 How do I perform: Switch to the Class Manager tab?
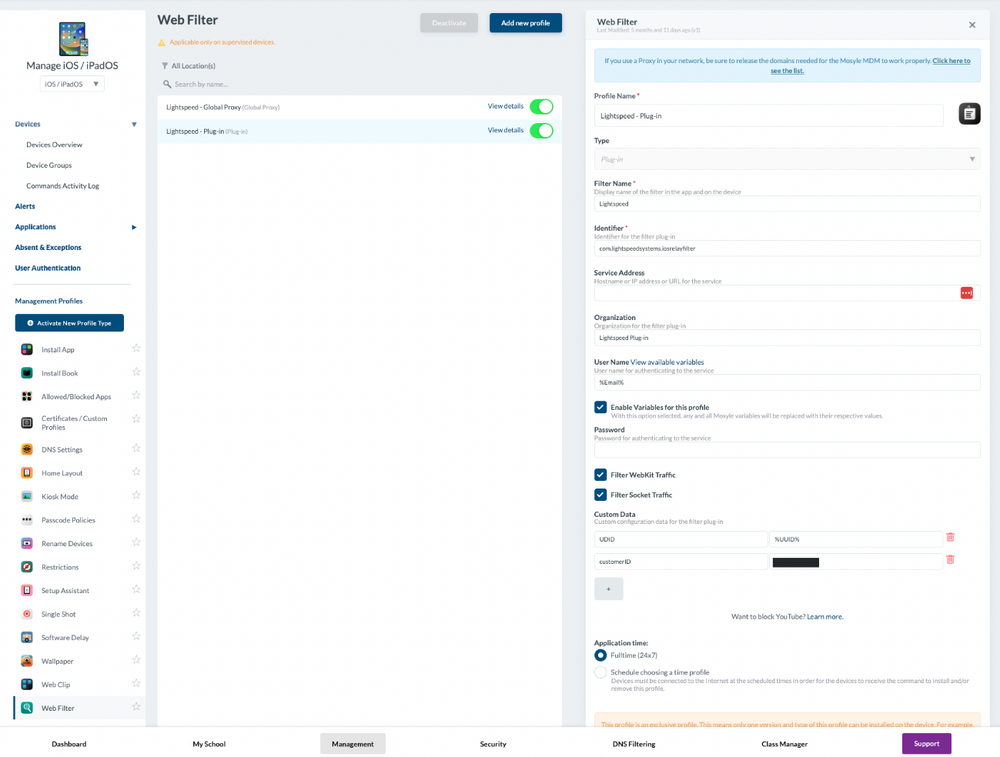[x=784, y=744]
